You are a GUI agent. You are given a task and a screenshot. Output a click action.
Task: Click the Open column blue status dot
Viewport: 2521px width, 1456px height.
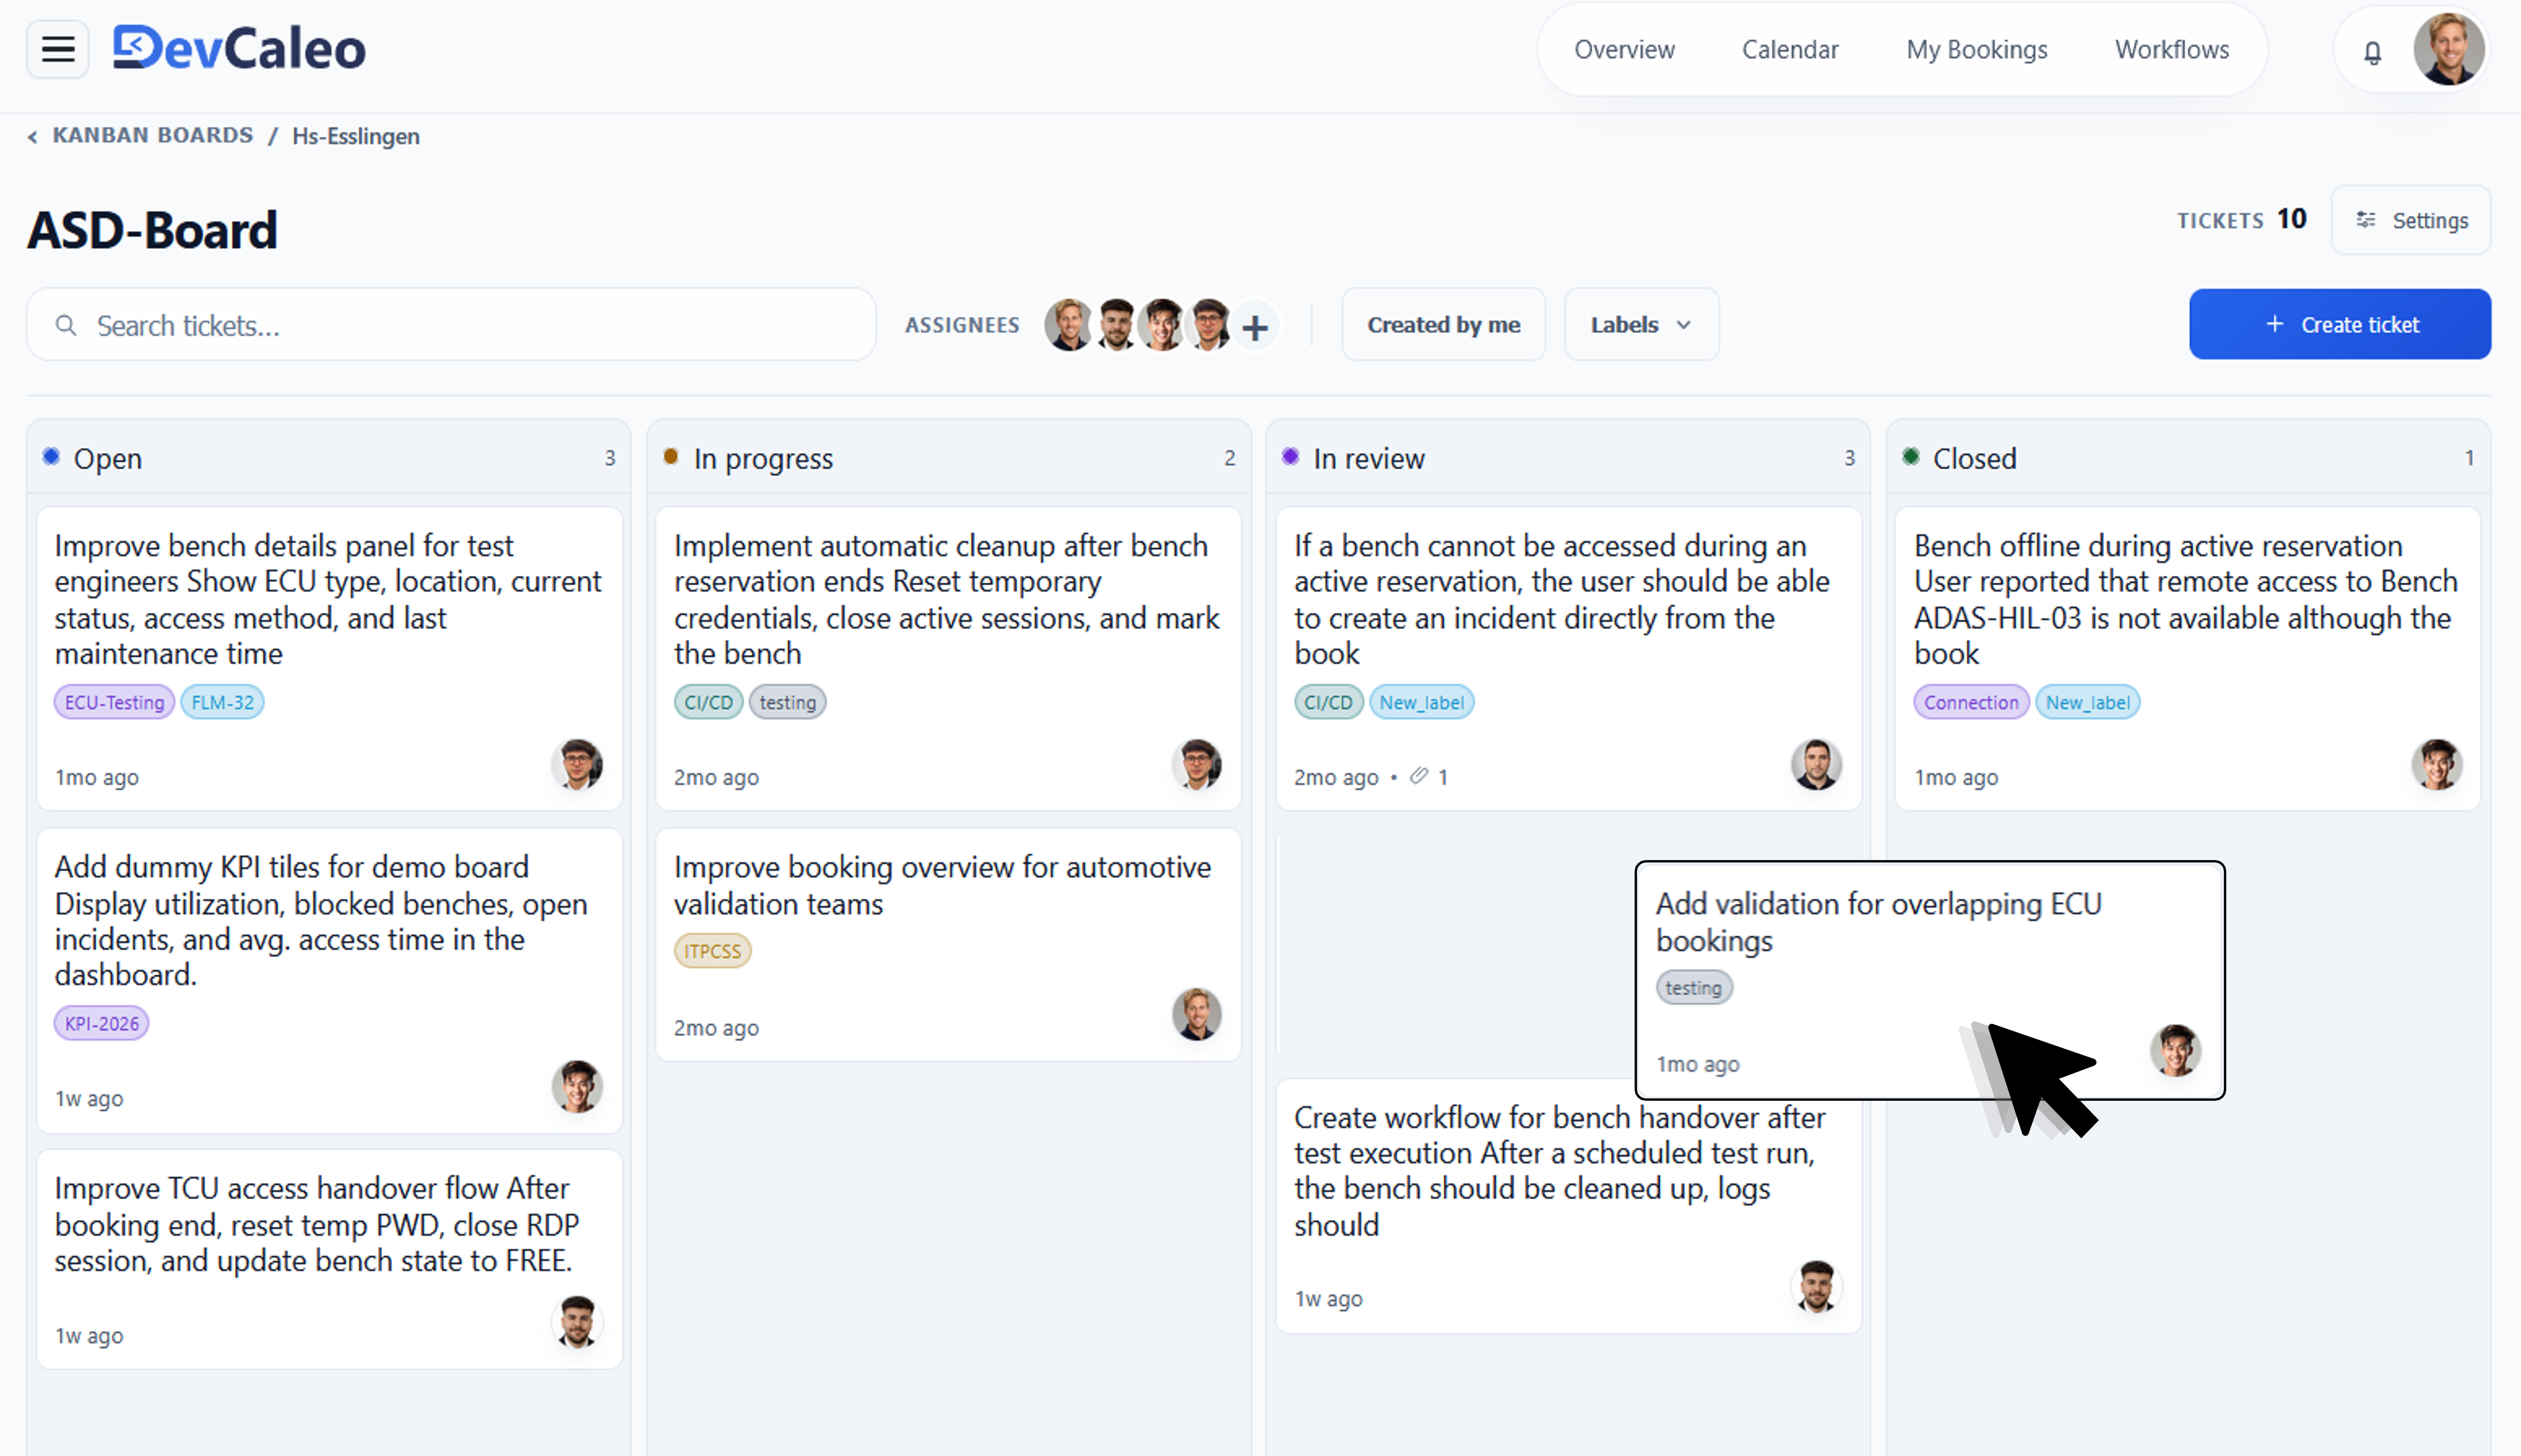[51, 457]
